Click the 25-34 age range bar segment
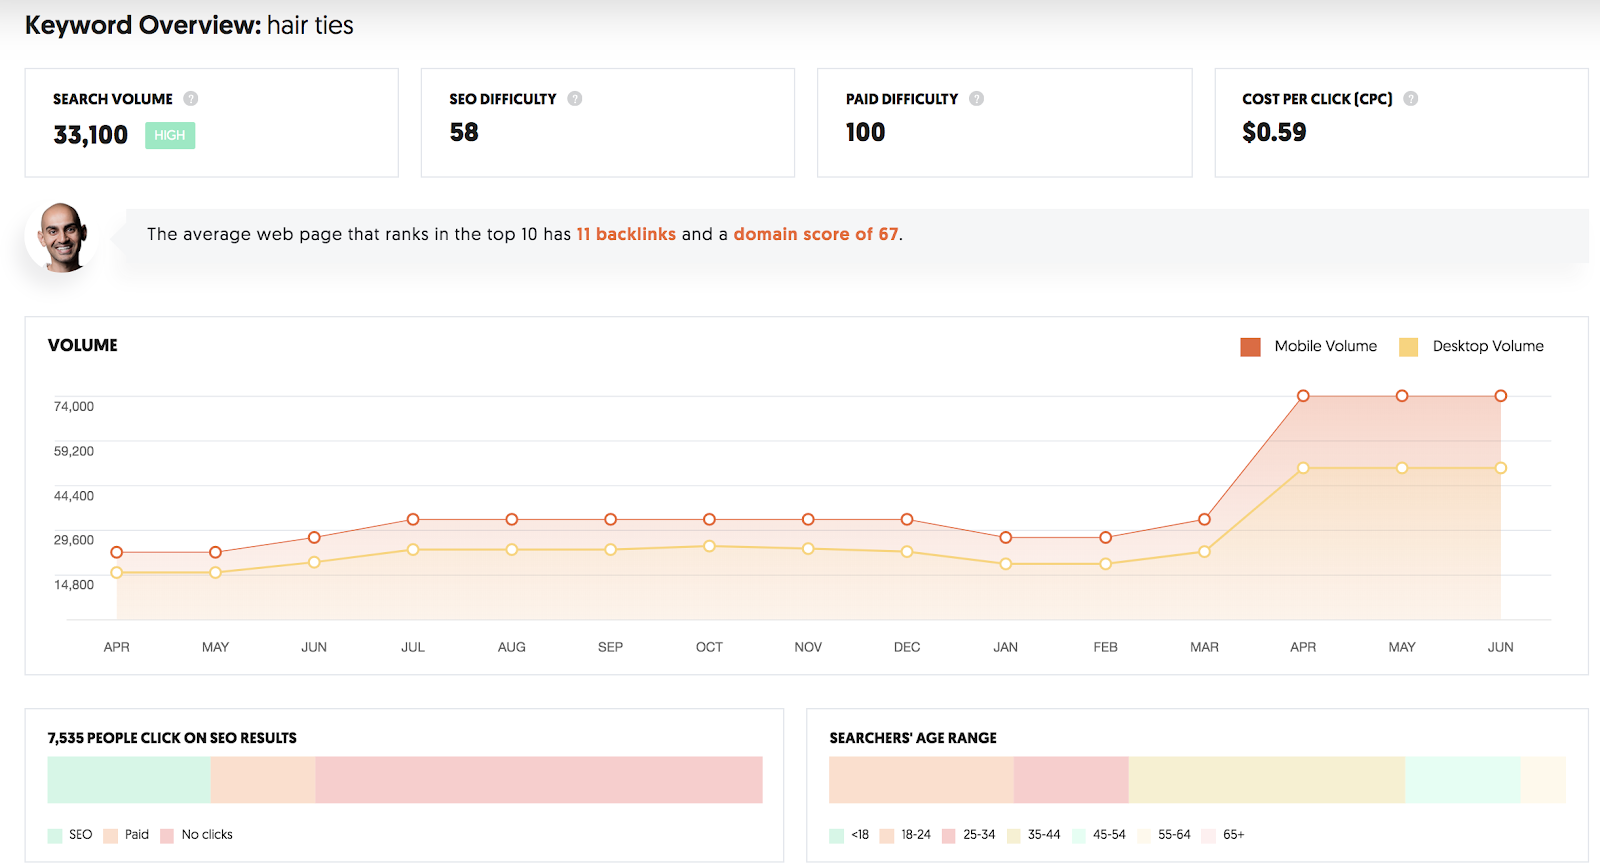Screen dimensions: 1600x864 coord(1071,780)
